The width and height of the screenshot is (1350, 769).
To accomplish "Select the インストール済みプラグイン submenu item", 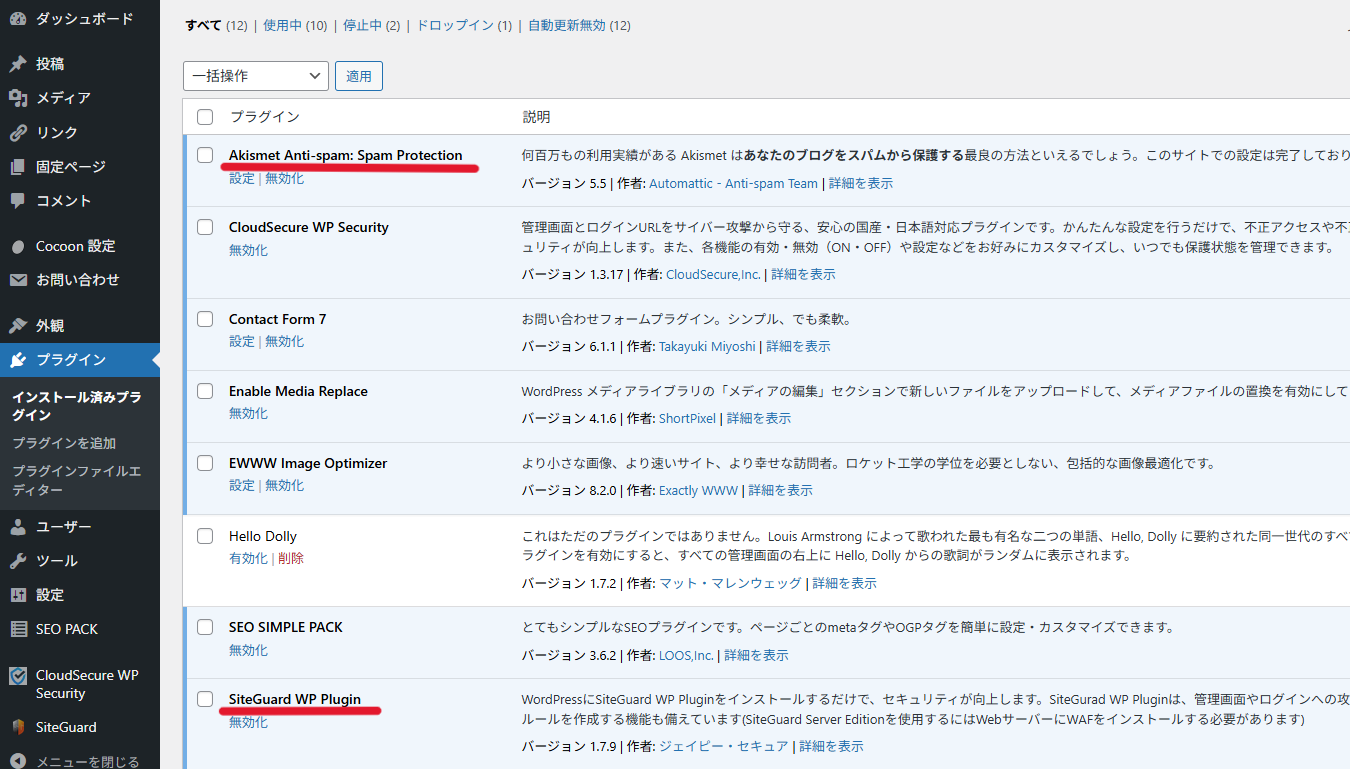I will click(76, 406).
